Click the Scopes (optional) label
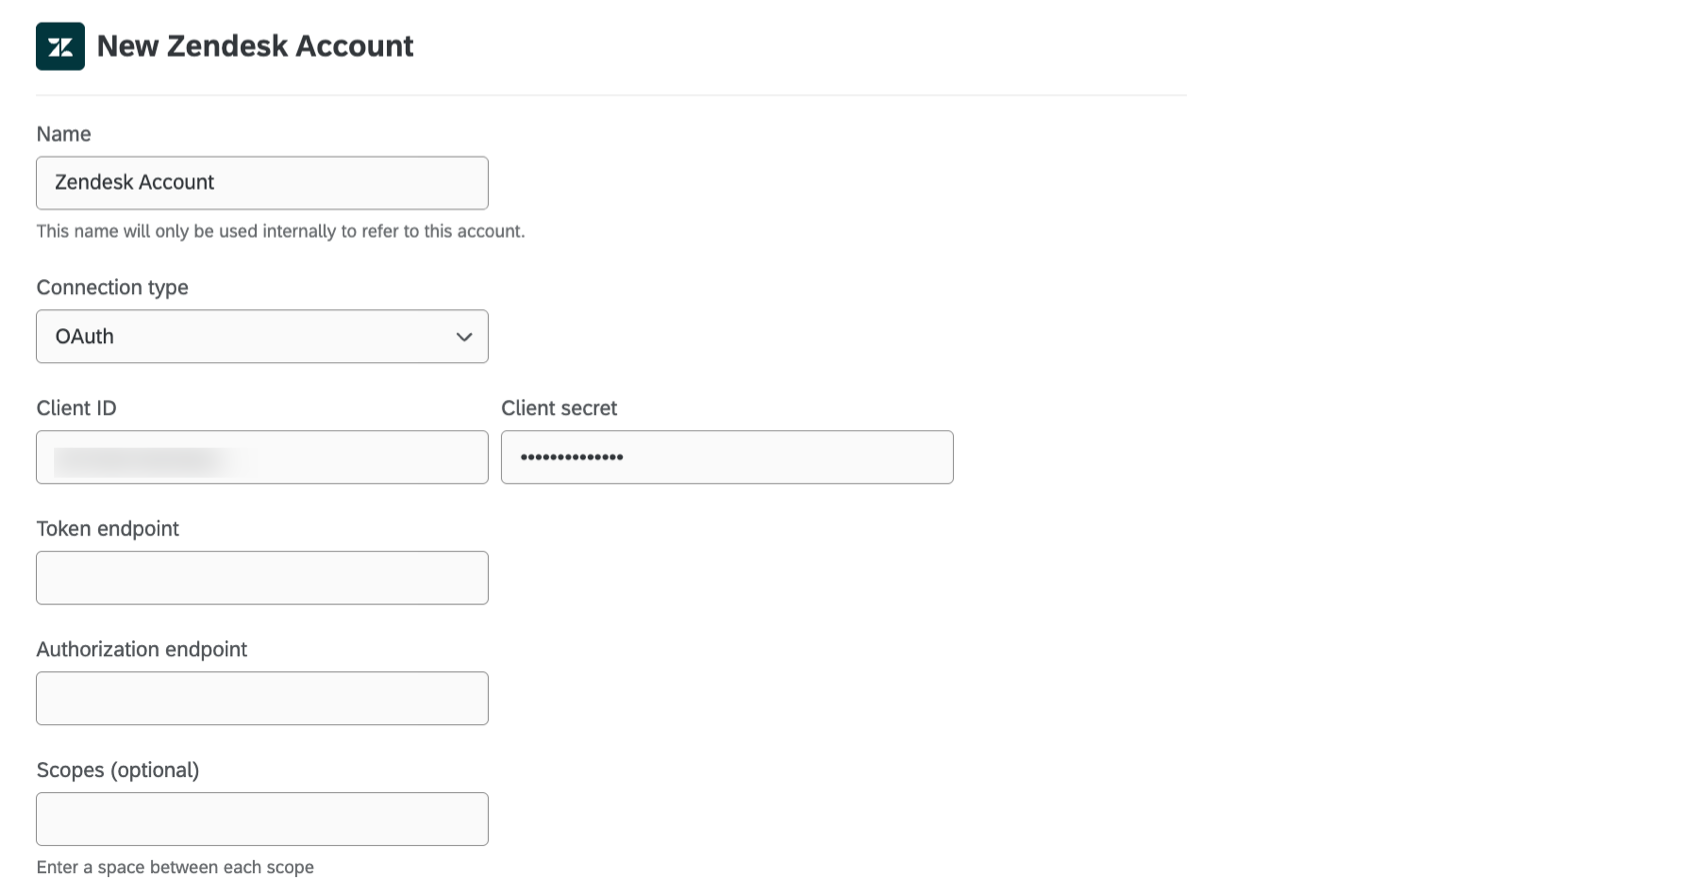 pos(118,770)
